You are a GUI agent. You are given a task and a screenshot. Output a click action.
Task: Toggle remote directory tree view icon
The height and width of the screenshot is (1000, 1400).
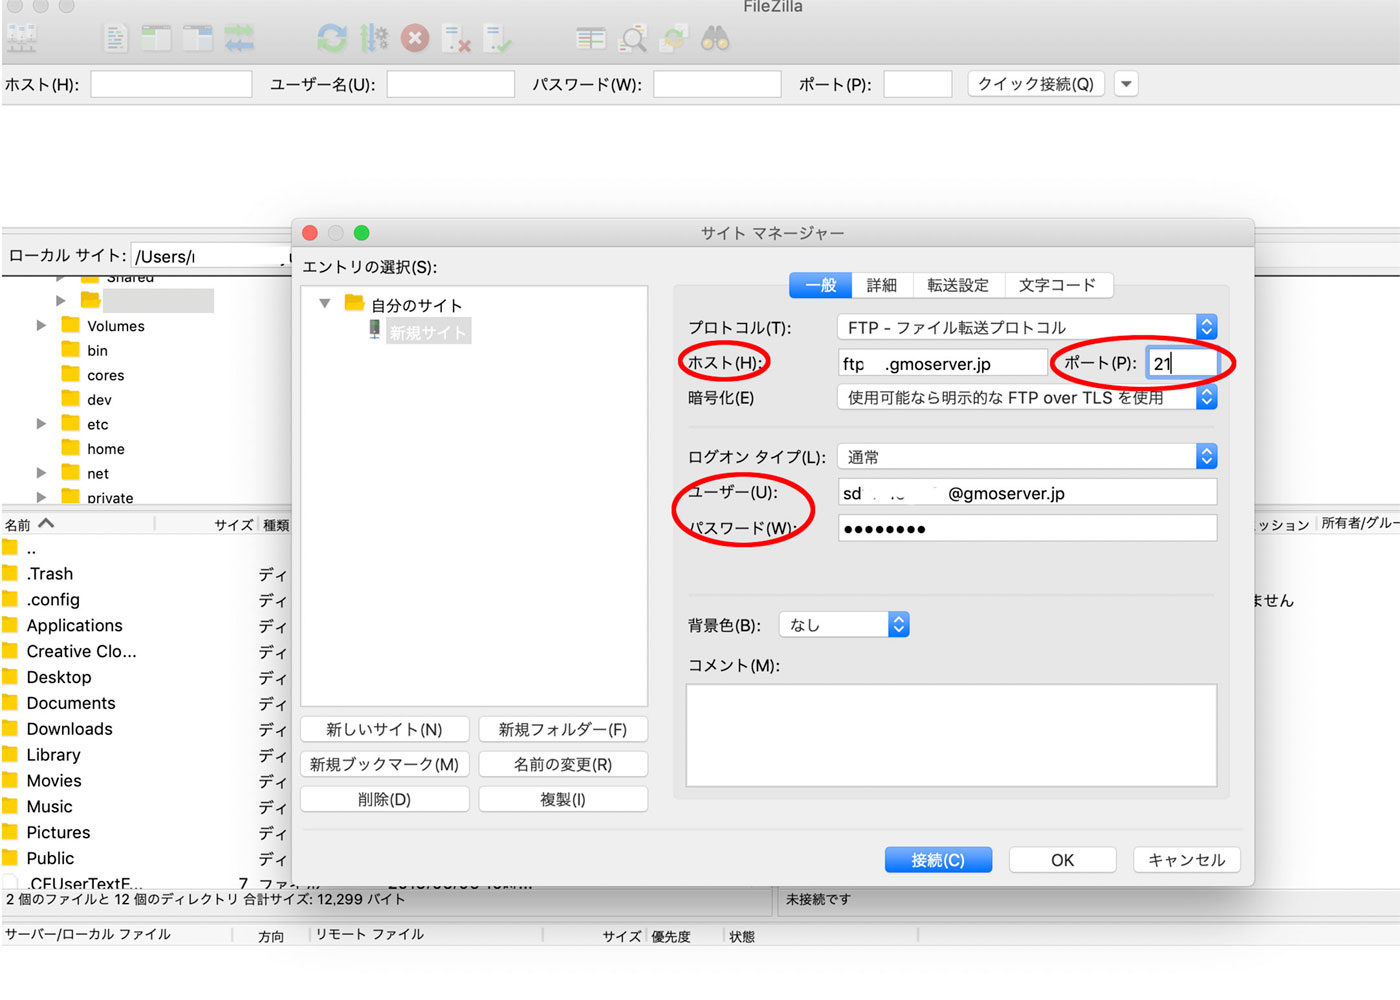(197, 39)
